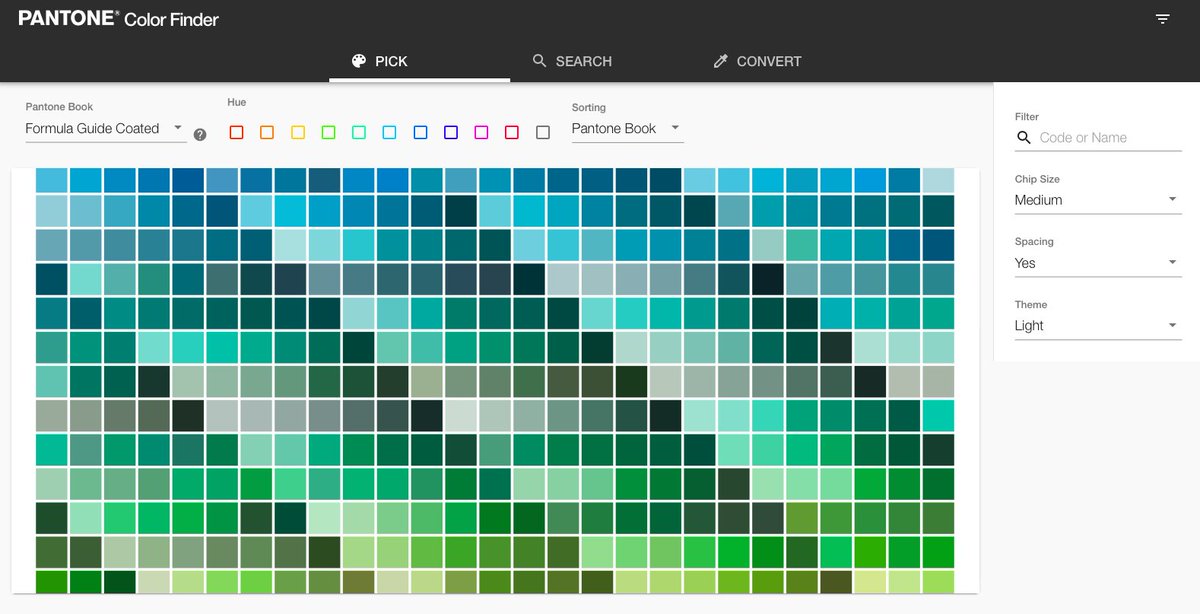Toggle the green hue checkbox

(x=328, y=132)
